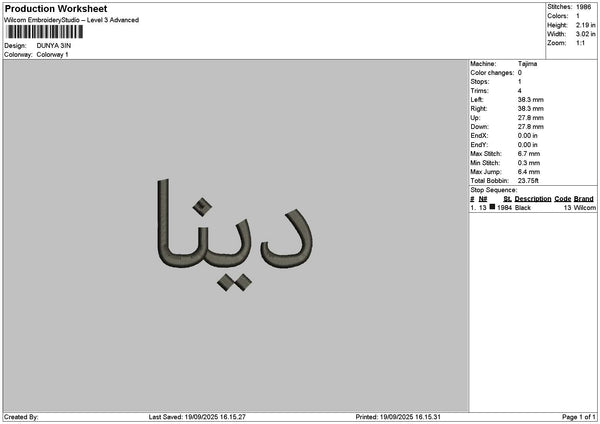The image size is (600, 424).
Task: Click 'Wilcom EmbroideryStudio – Level 3 Advanced' text
Action: pos(72,20)
